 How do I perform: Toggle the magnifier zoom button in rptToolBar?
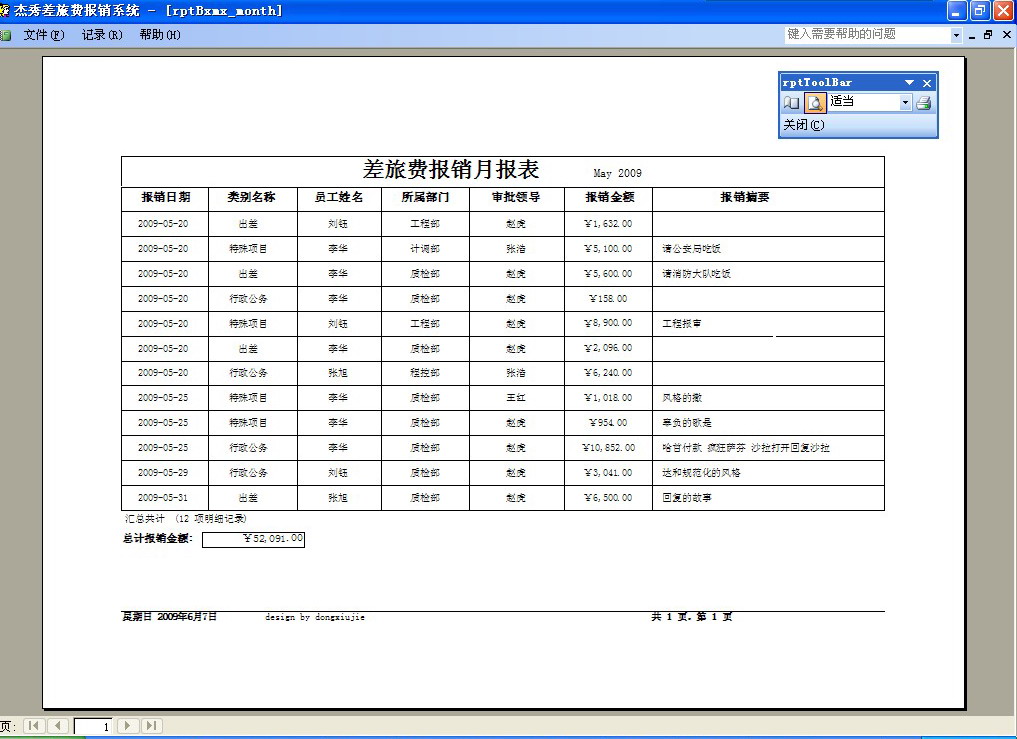(x=815, y=103)
